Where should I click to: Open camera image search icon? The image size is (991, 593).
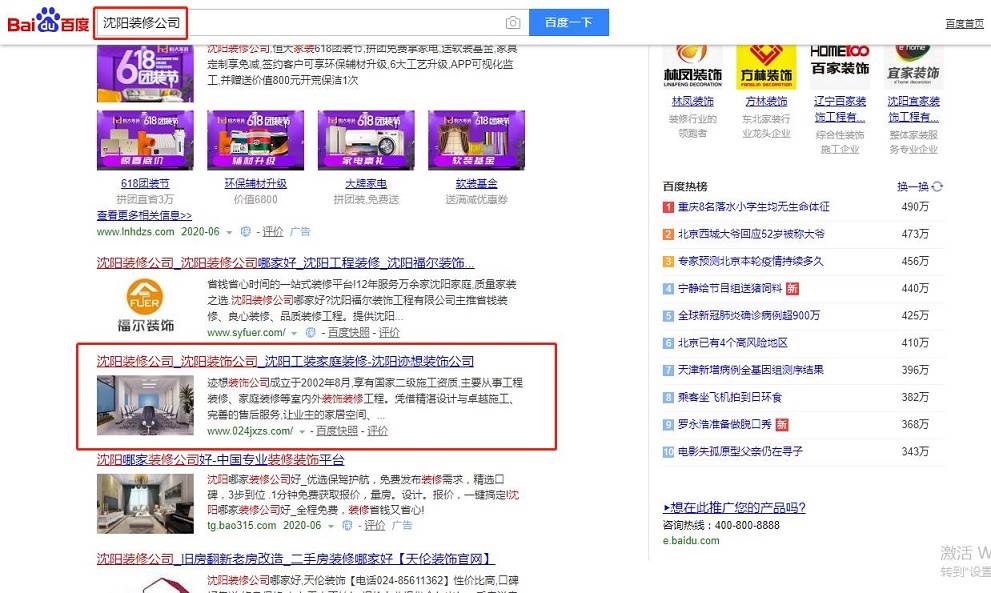513,23
